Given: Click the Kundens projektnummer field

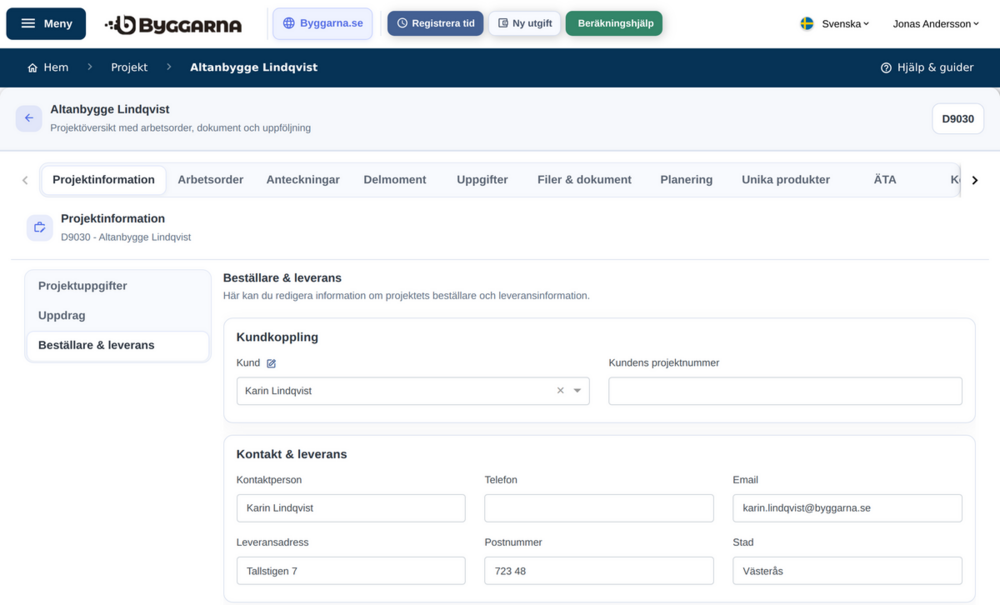Looking at the screenshot, I should [785, 391].
